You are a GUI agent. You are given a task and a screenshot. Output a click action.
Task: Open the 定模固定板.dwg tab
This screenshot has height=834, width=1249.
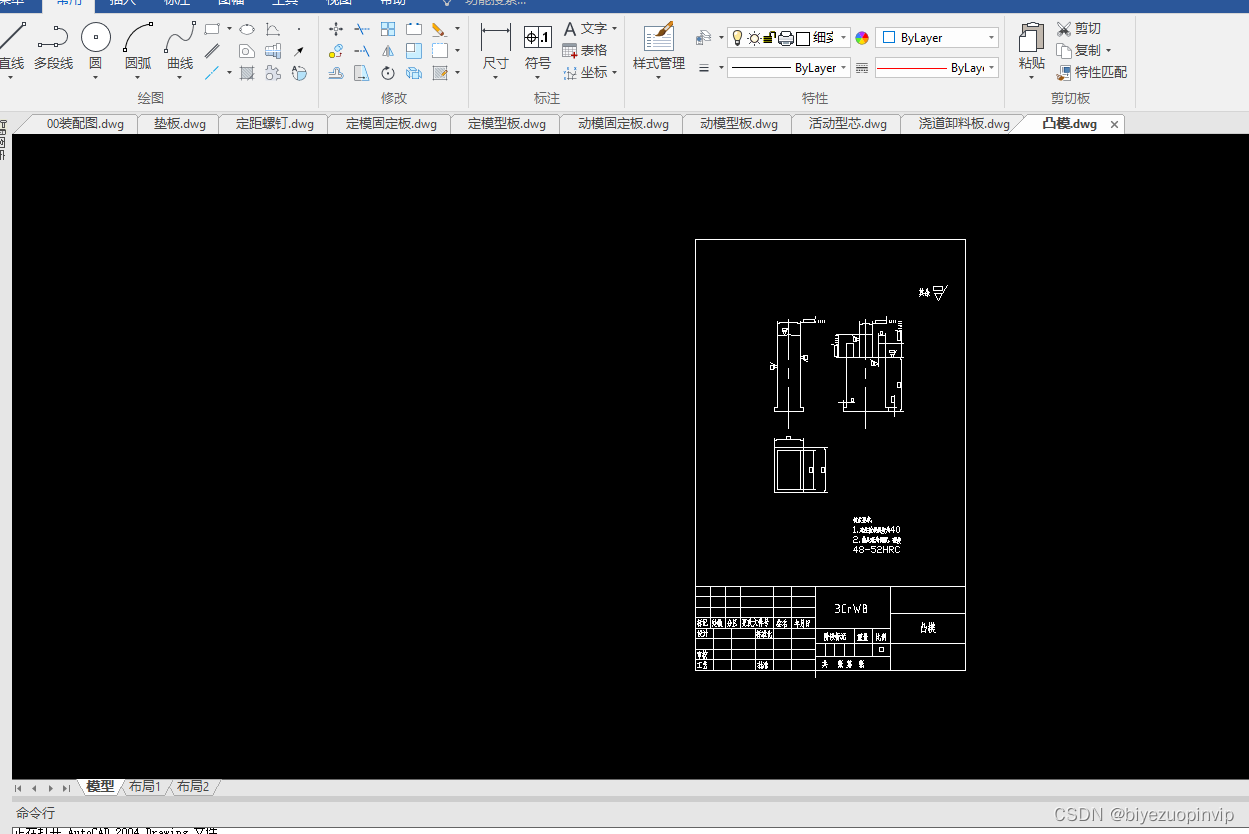(x=391, y=124)
